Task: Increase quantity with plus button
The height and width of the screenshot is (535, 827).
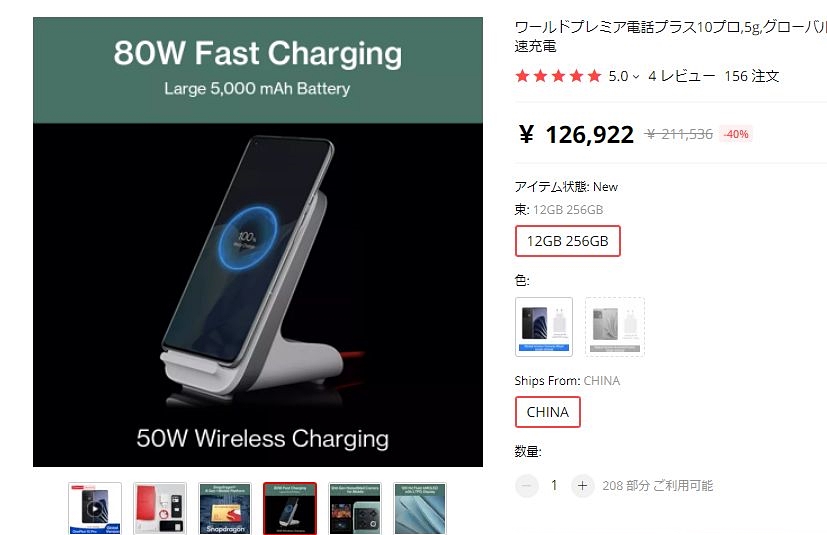Action: [x=582, y=485]
